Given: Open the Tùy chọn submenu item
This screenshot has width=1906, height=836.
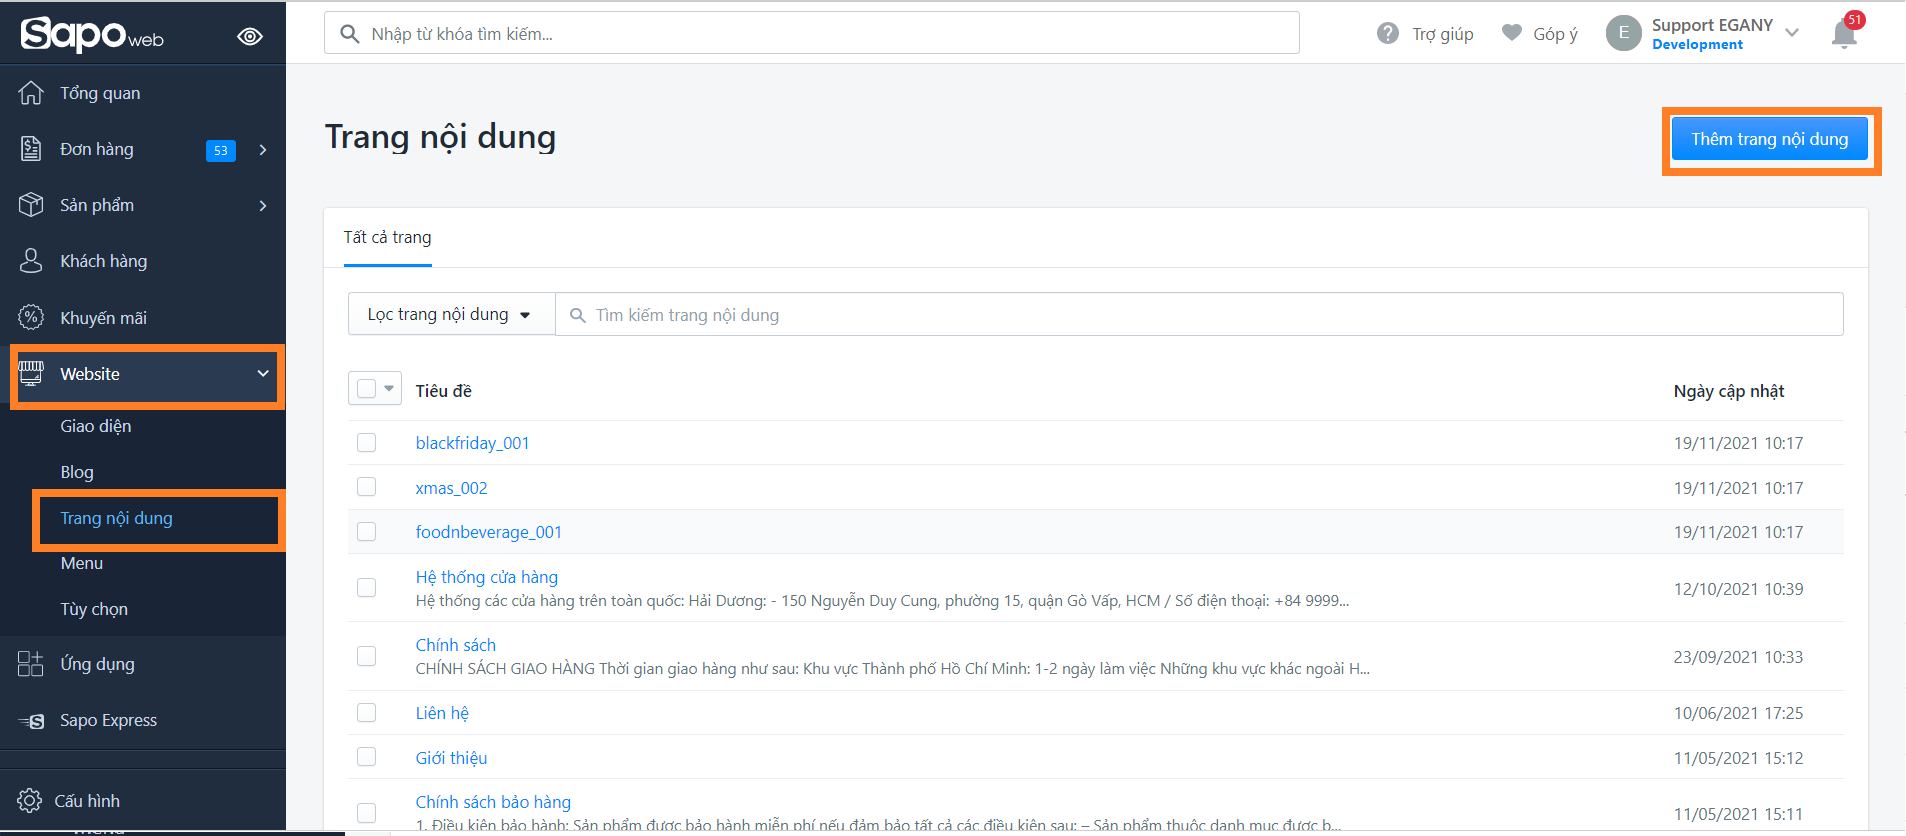Looking at the screenshot, I should [x=94, y=609].
